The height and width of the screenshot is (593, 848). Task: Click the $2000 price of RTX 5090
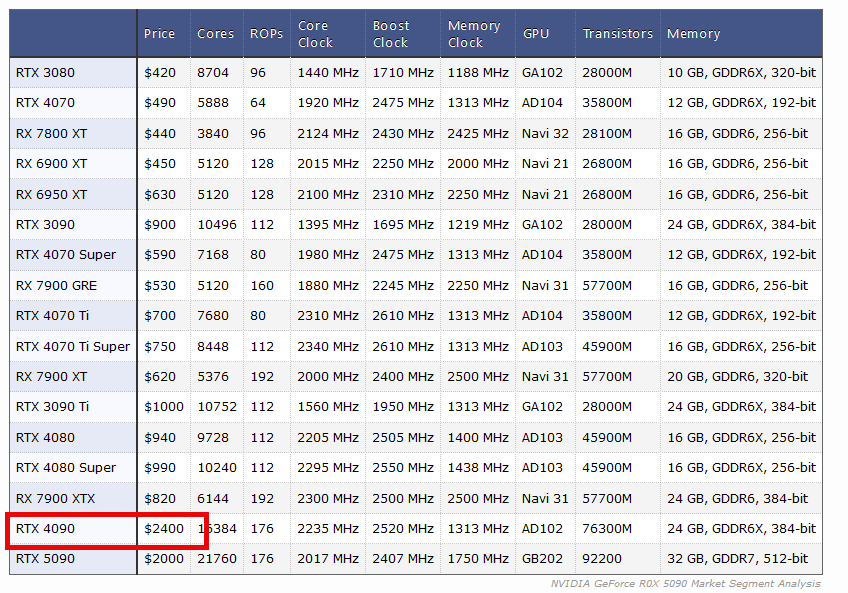coord(164,559)
